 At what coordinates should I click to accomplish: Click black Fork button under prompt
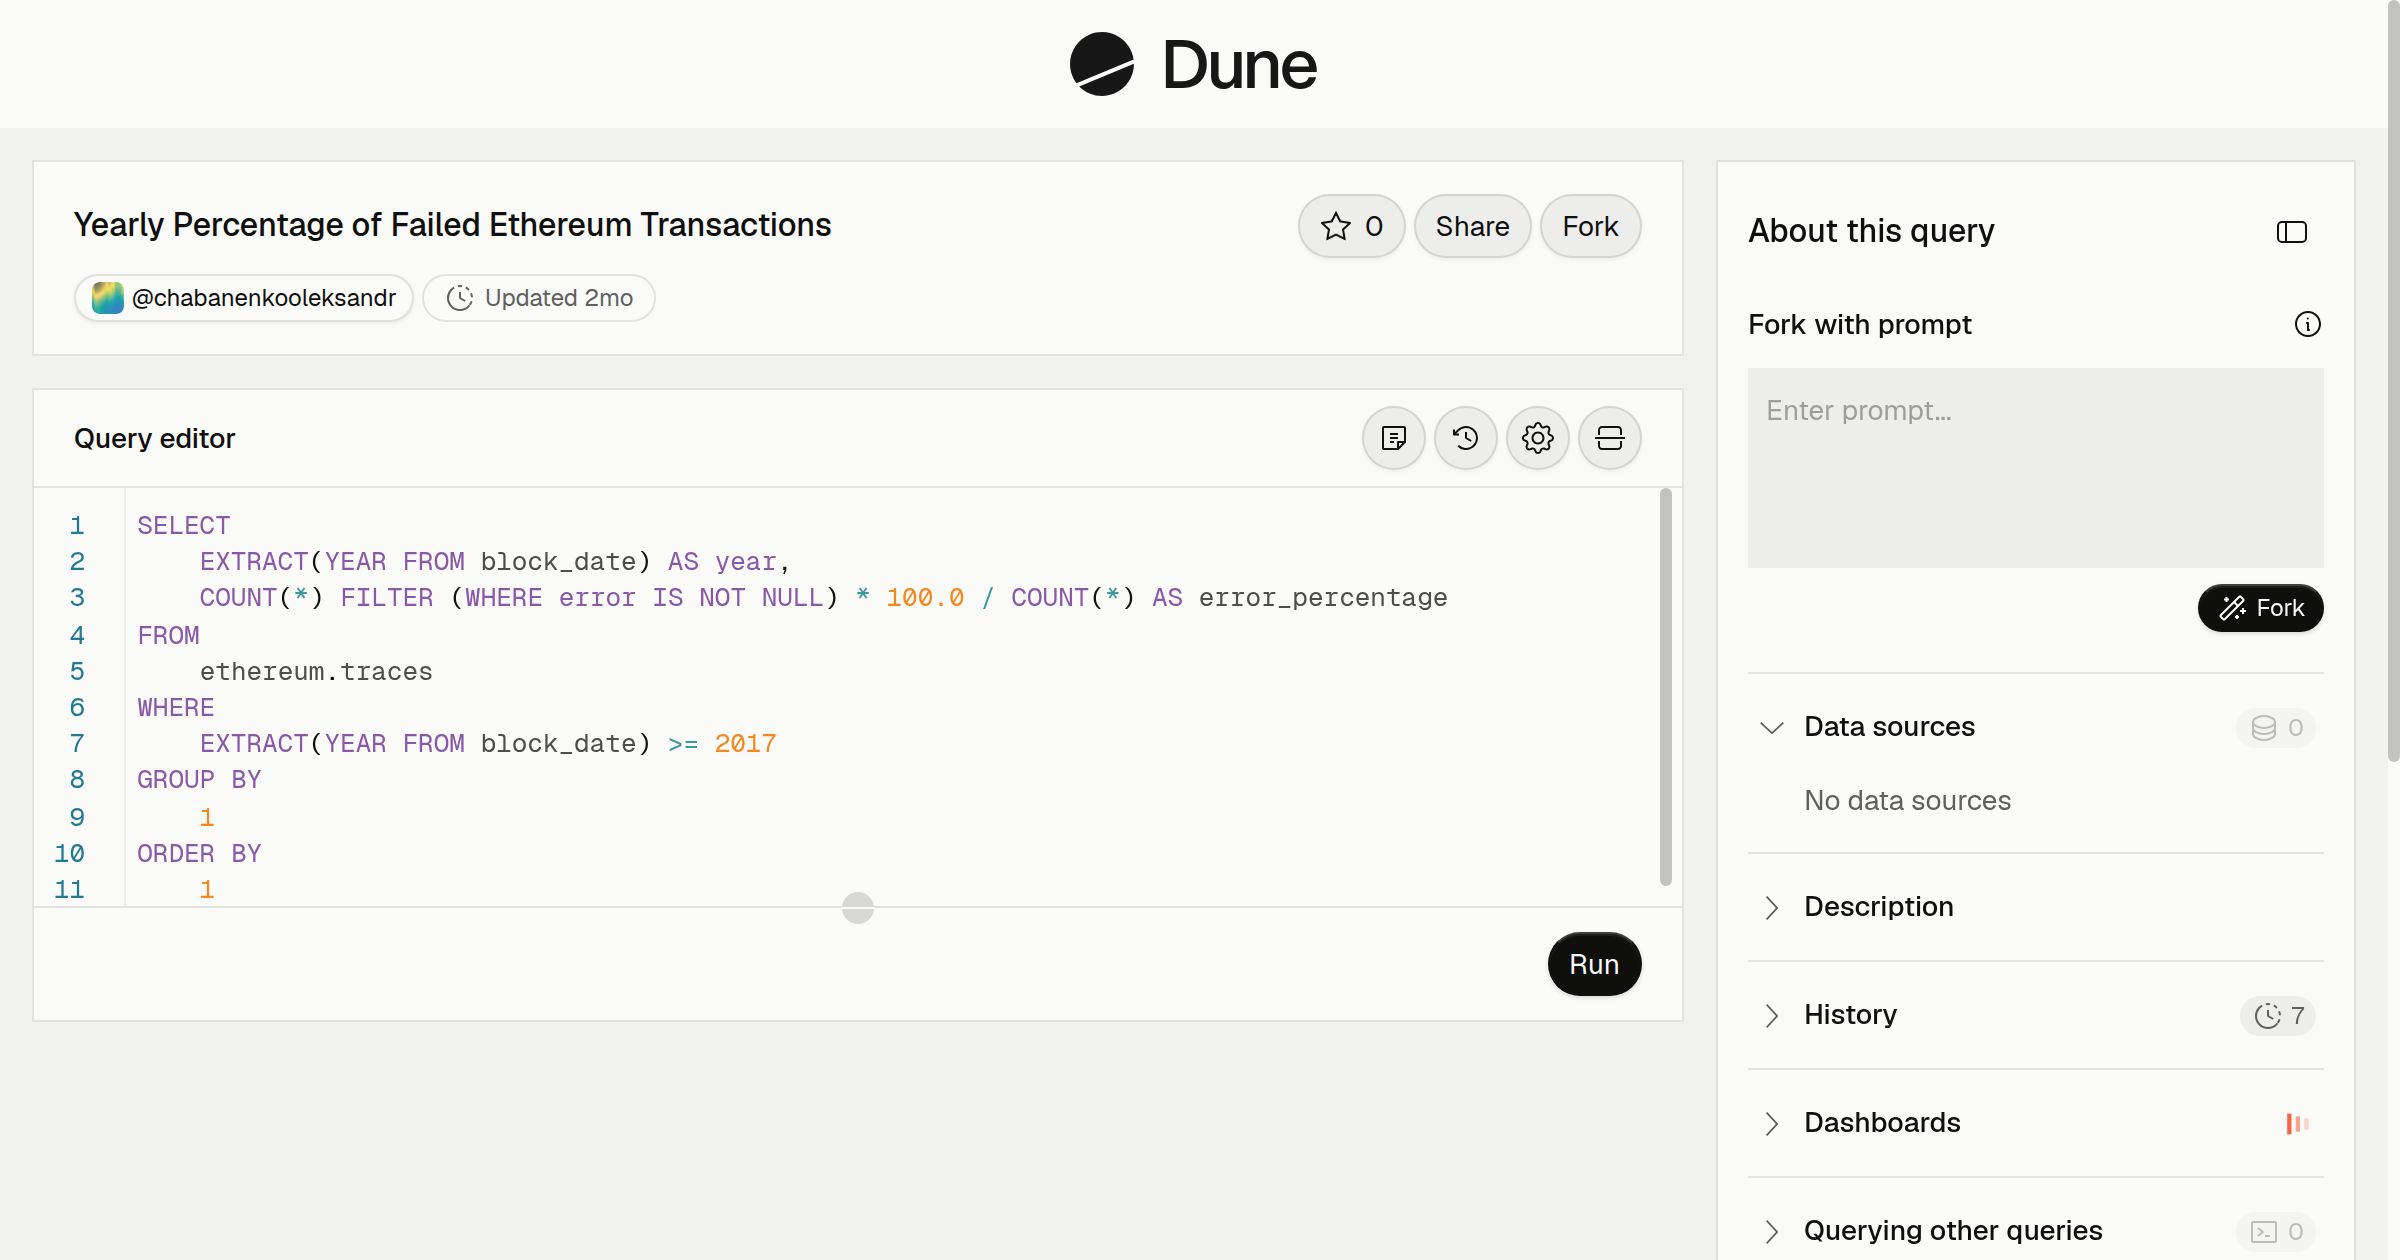(2260, 608)
